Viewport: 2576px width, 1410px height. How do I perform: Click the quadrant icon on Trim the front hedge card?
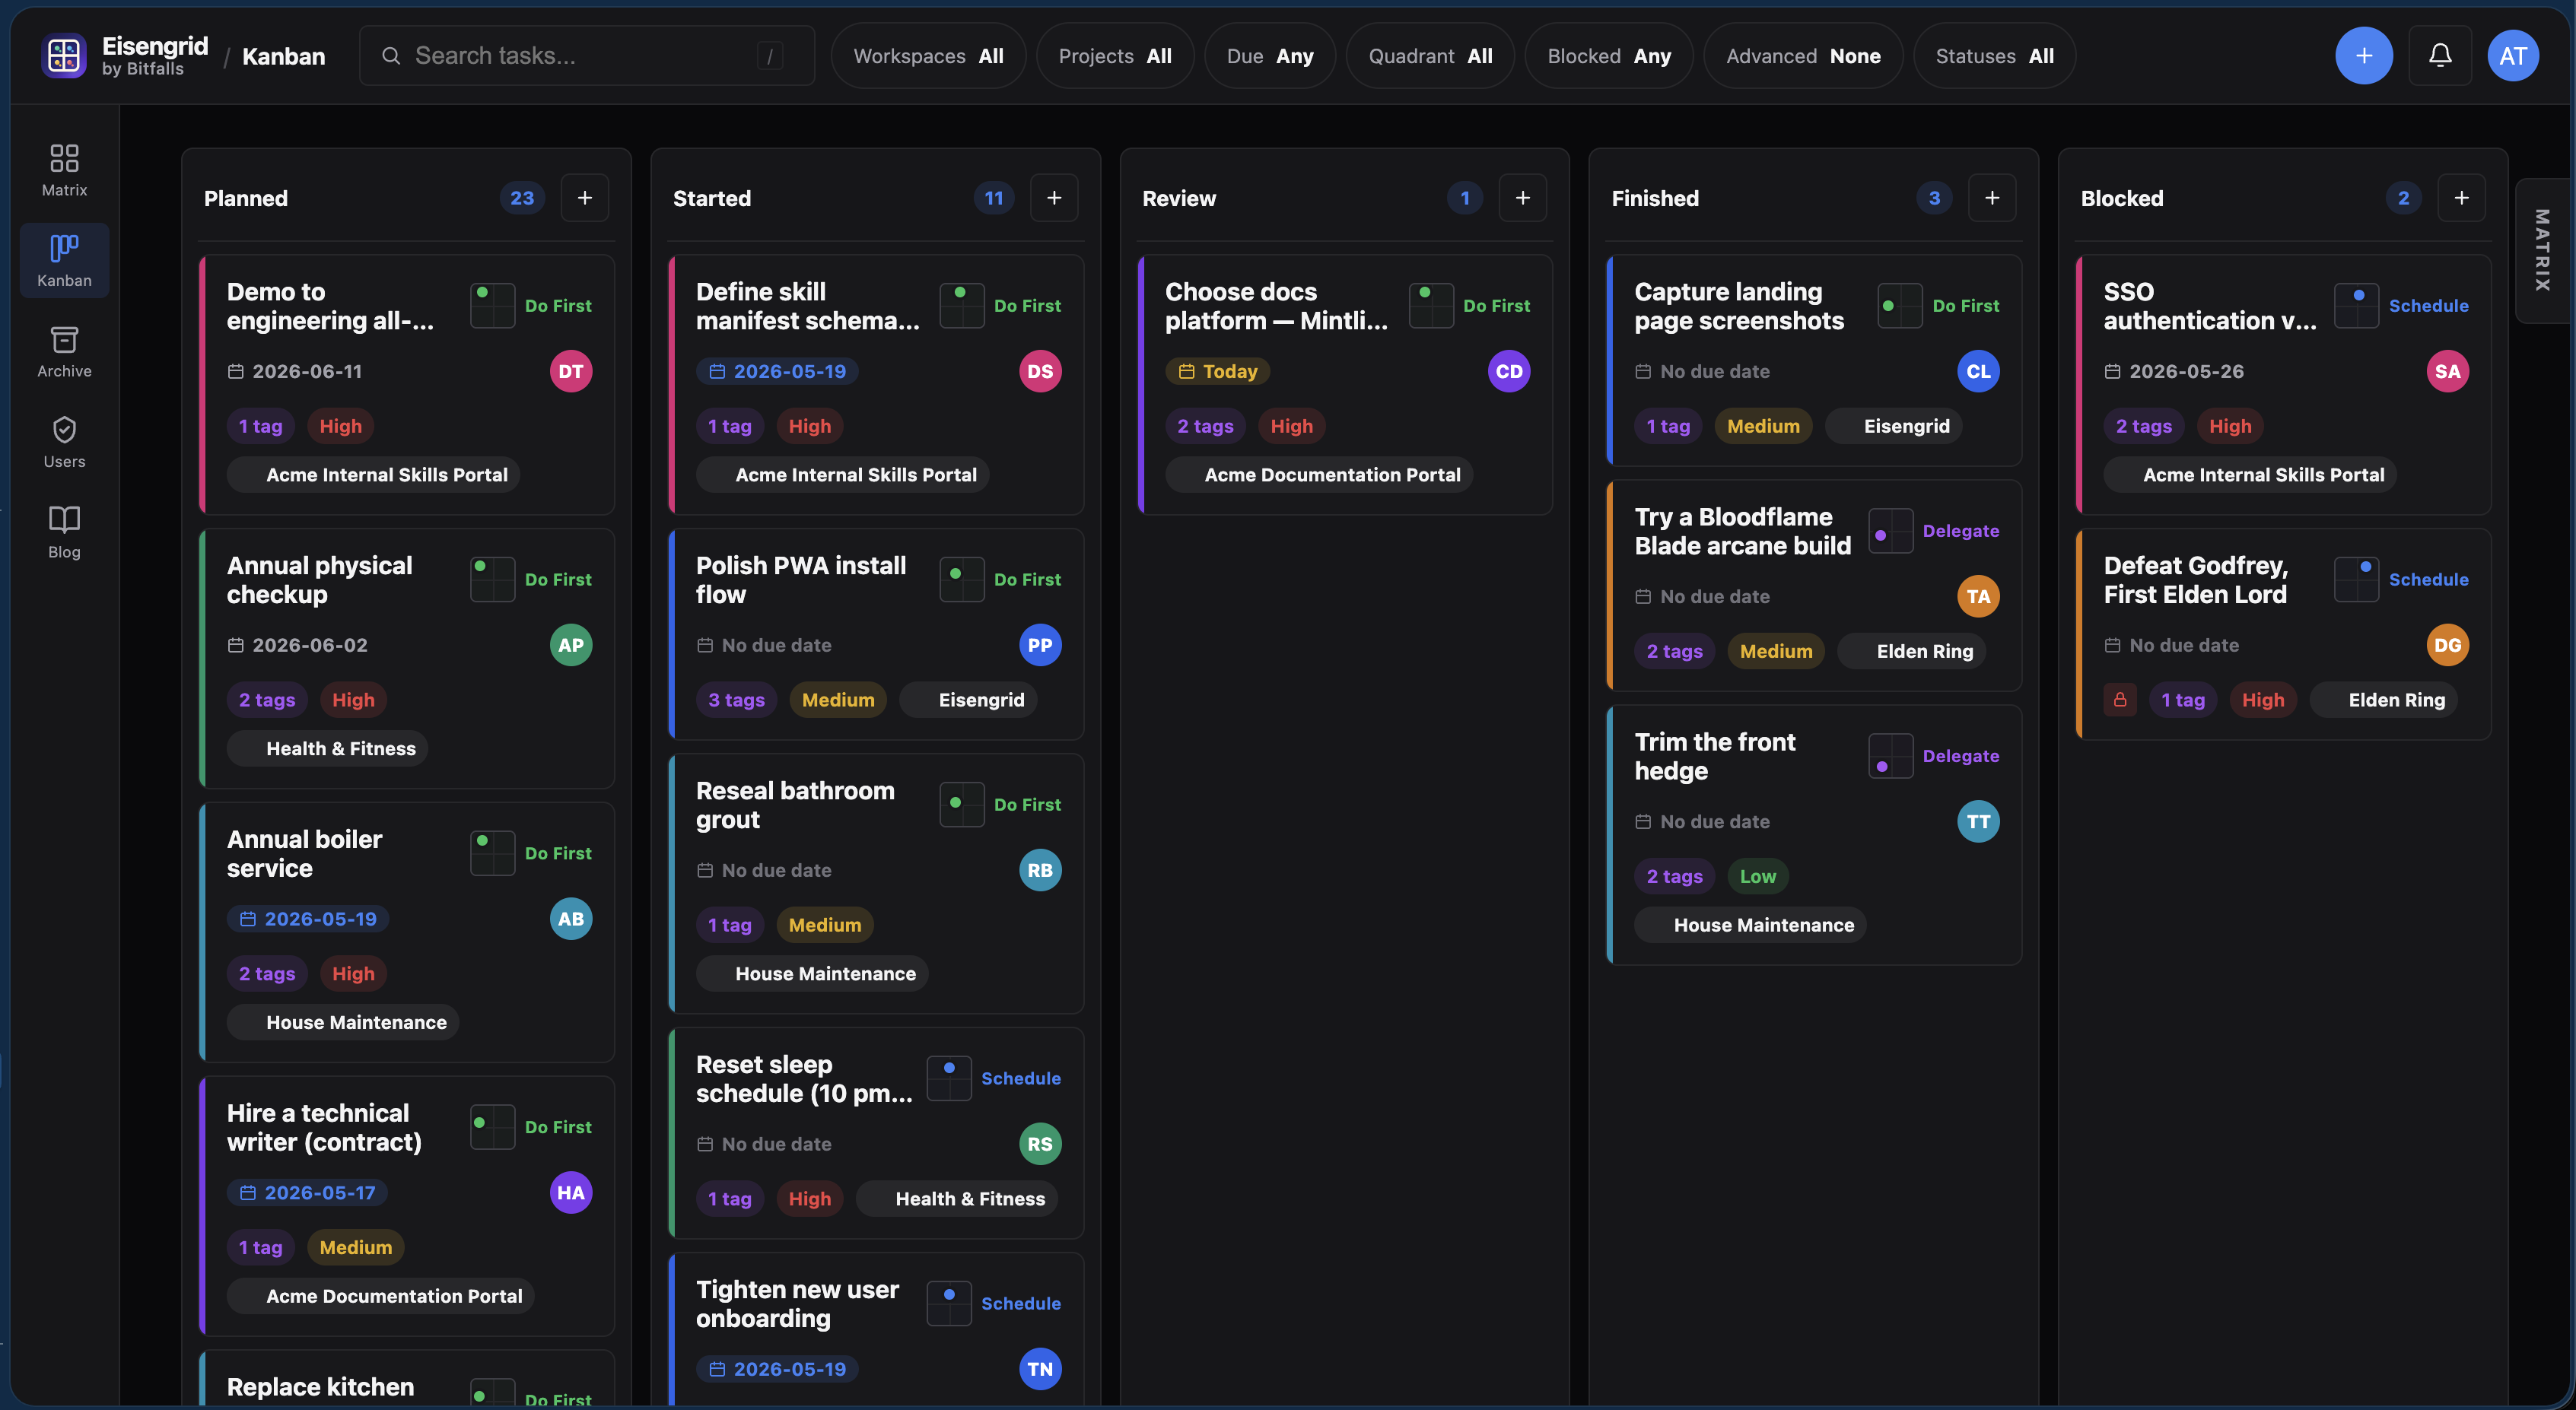1891,755
